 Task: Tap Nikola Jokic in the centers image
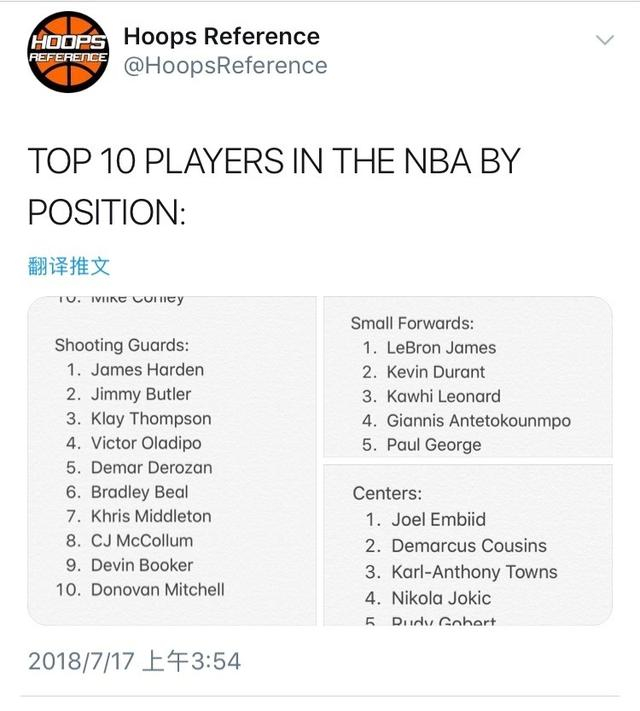[x=441, y=598]
